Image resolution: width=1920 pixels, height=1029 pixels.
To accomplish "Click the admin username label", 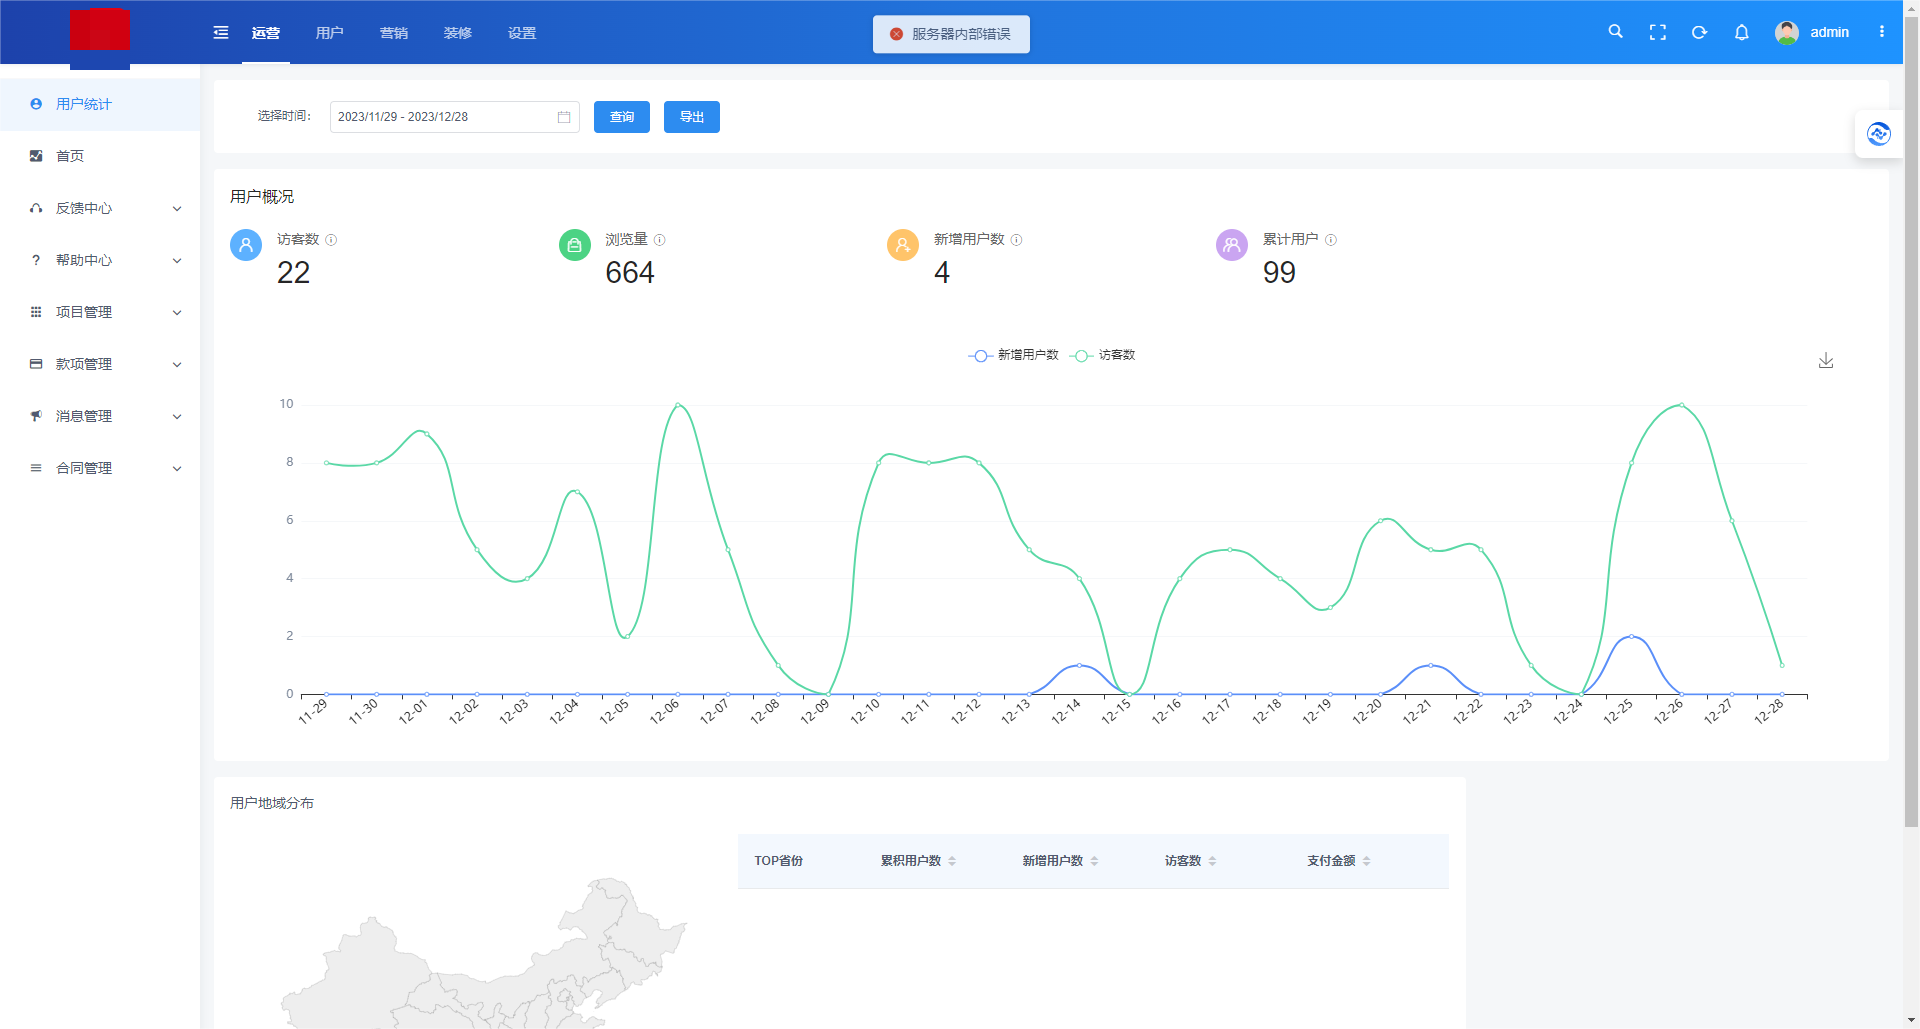I will [x=1829, y=32].
